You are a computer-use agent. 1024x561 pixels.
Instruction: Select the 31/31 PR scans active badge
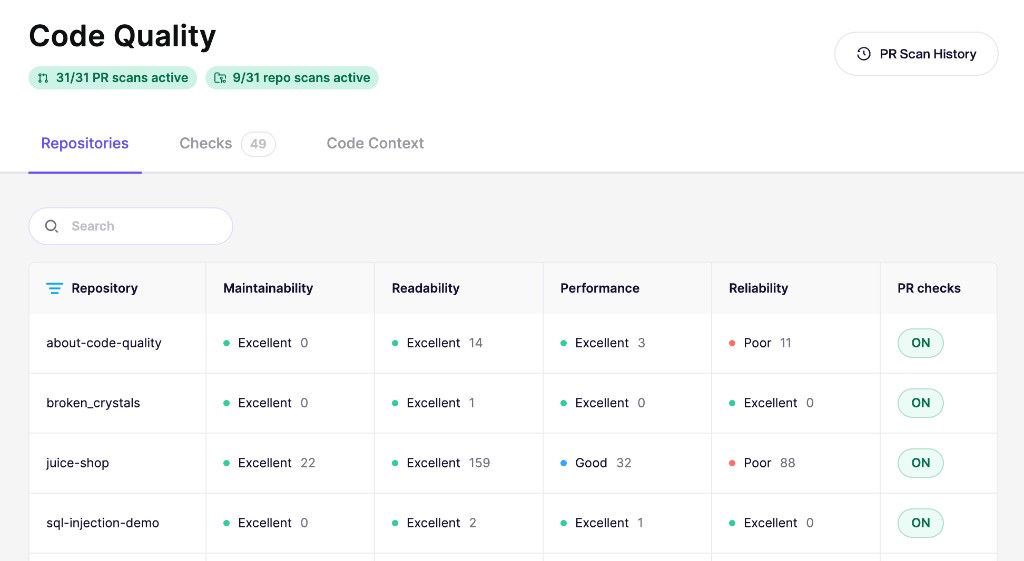click(x=112, y=78)
